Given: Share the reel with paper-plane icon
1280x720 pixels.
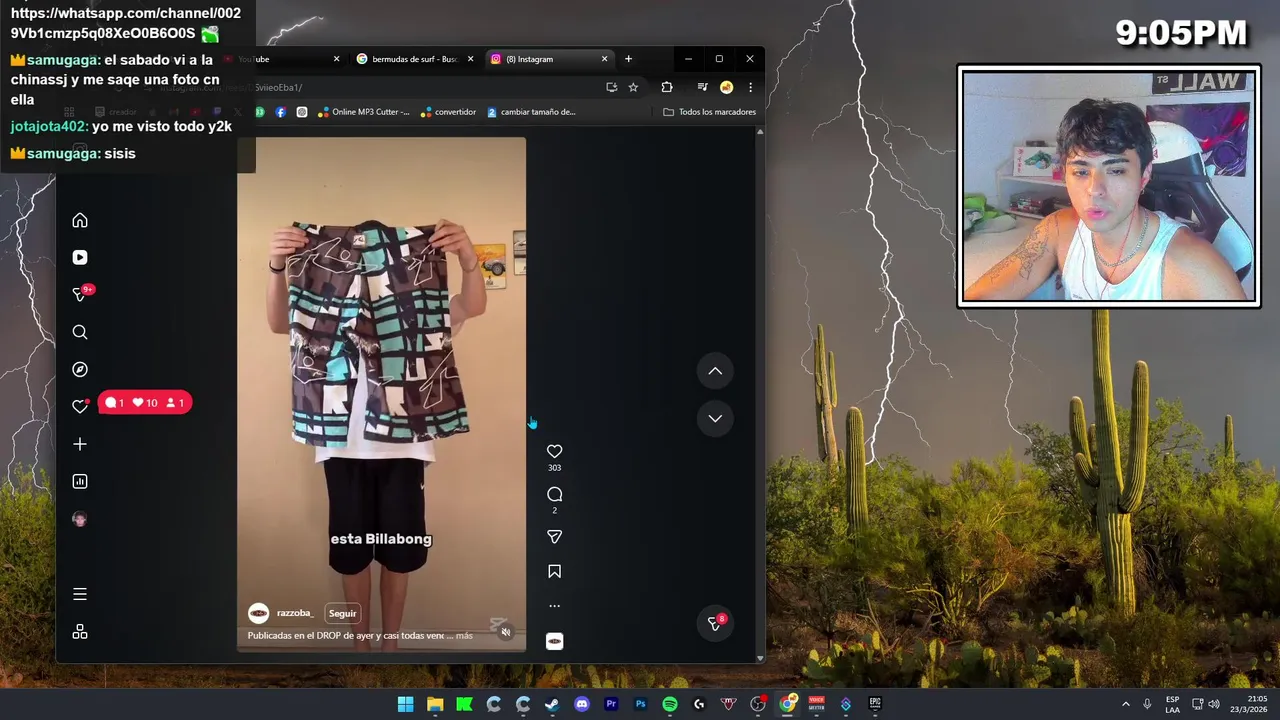Looking at the screenshot, I should 554,537.
